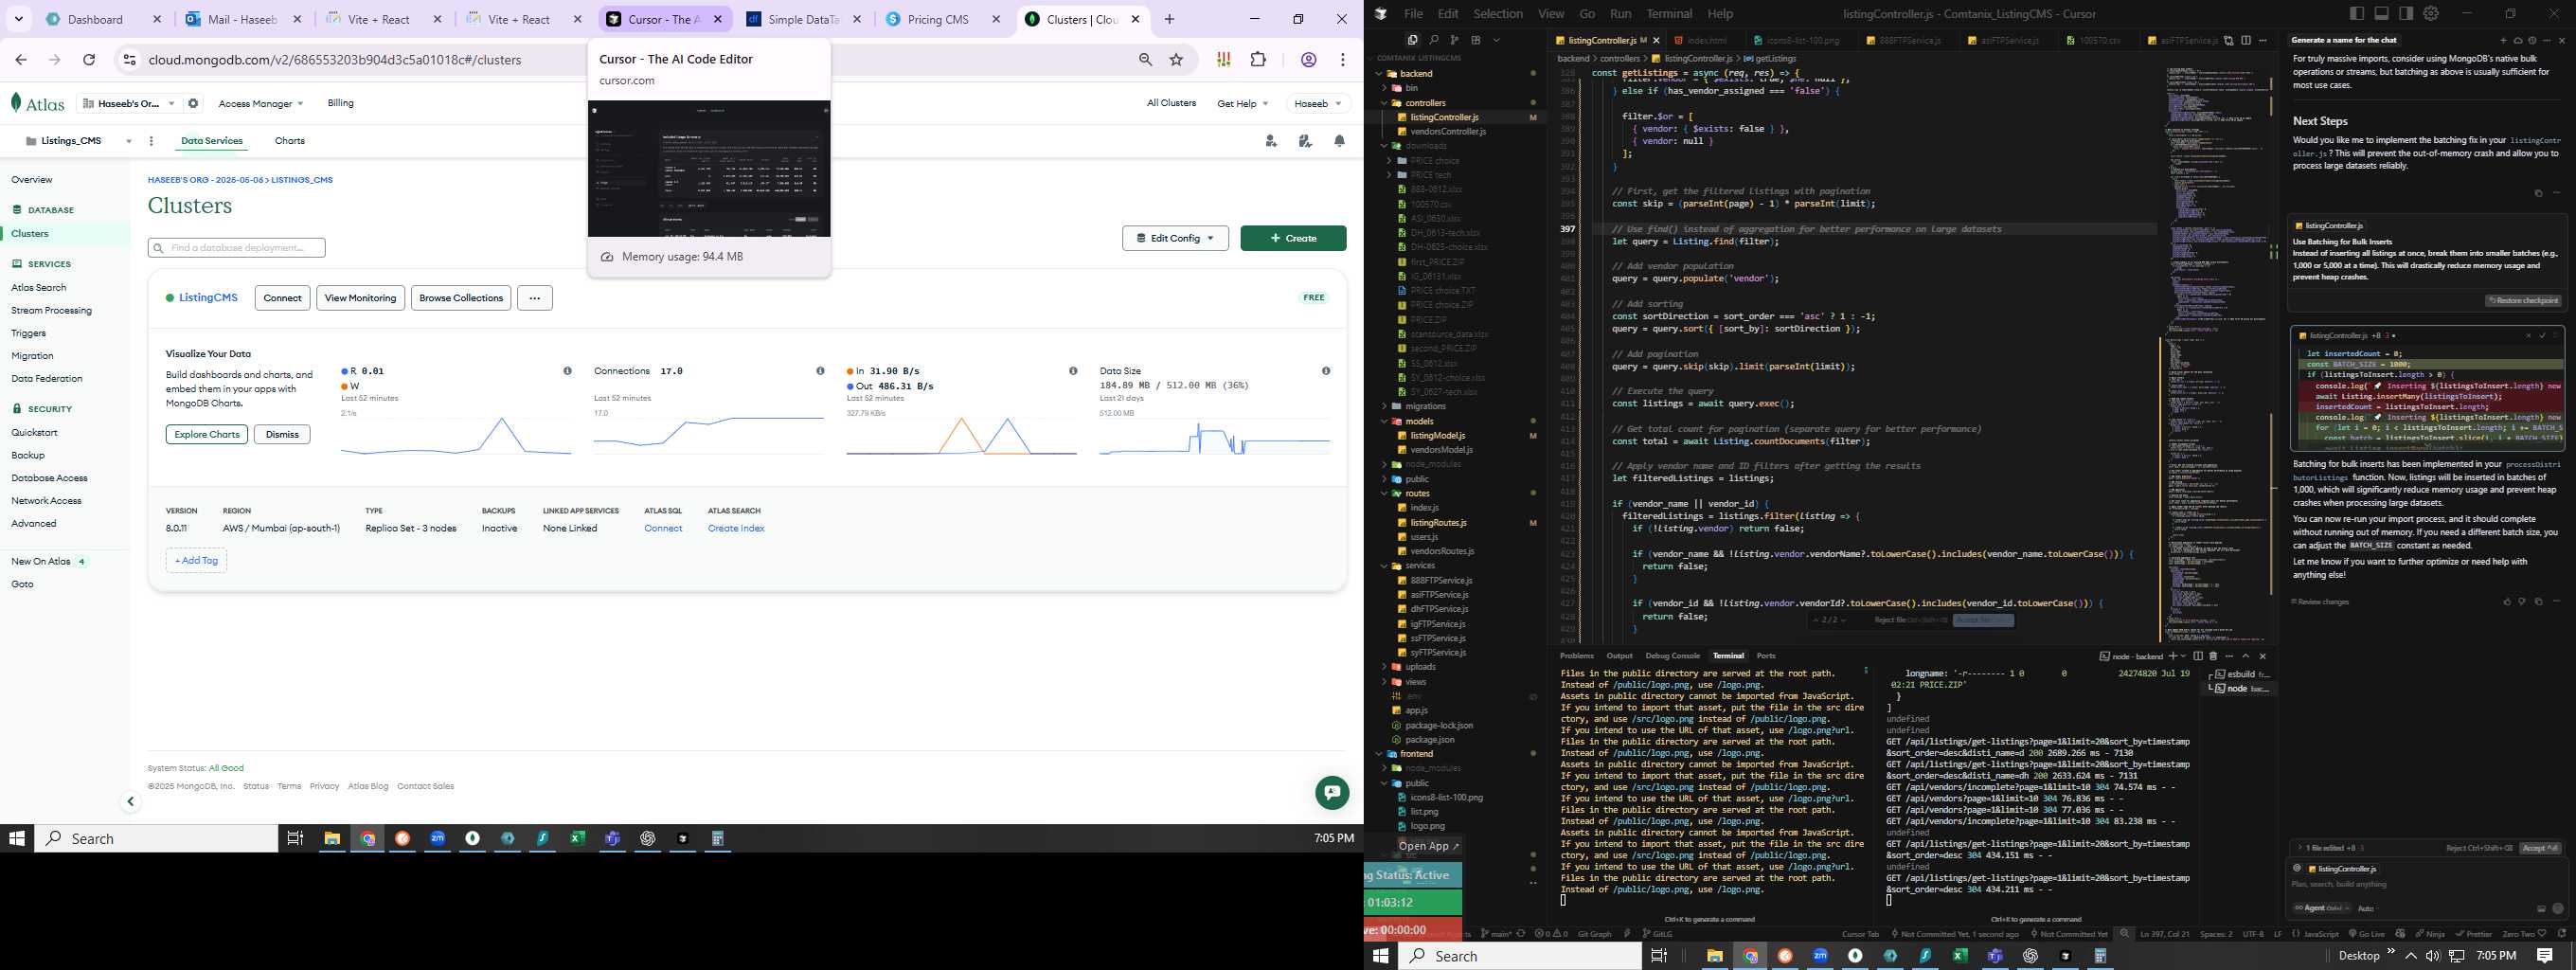Open listingModel.js in Cursor explorer

tap(1437, 435)
